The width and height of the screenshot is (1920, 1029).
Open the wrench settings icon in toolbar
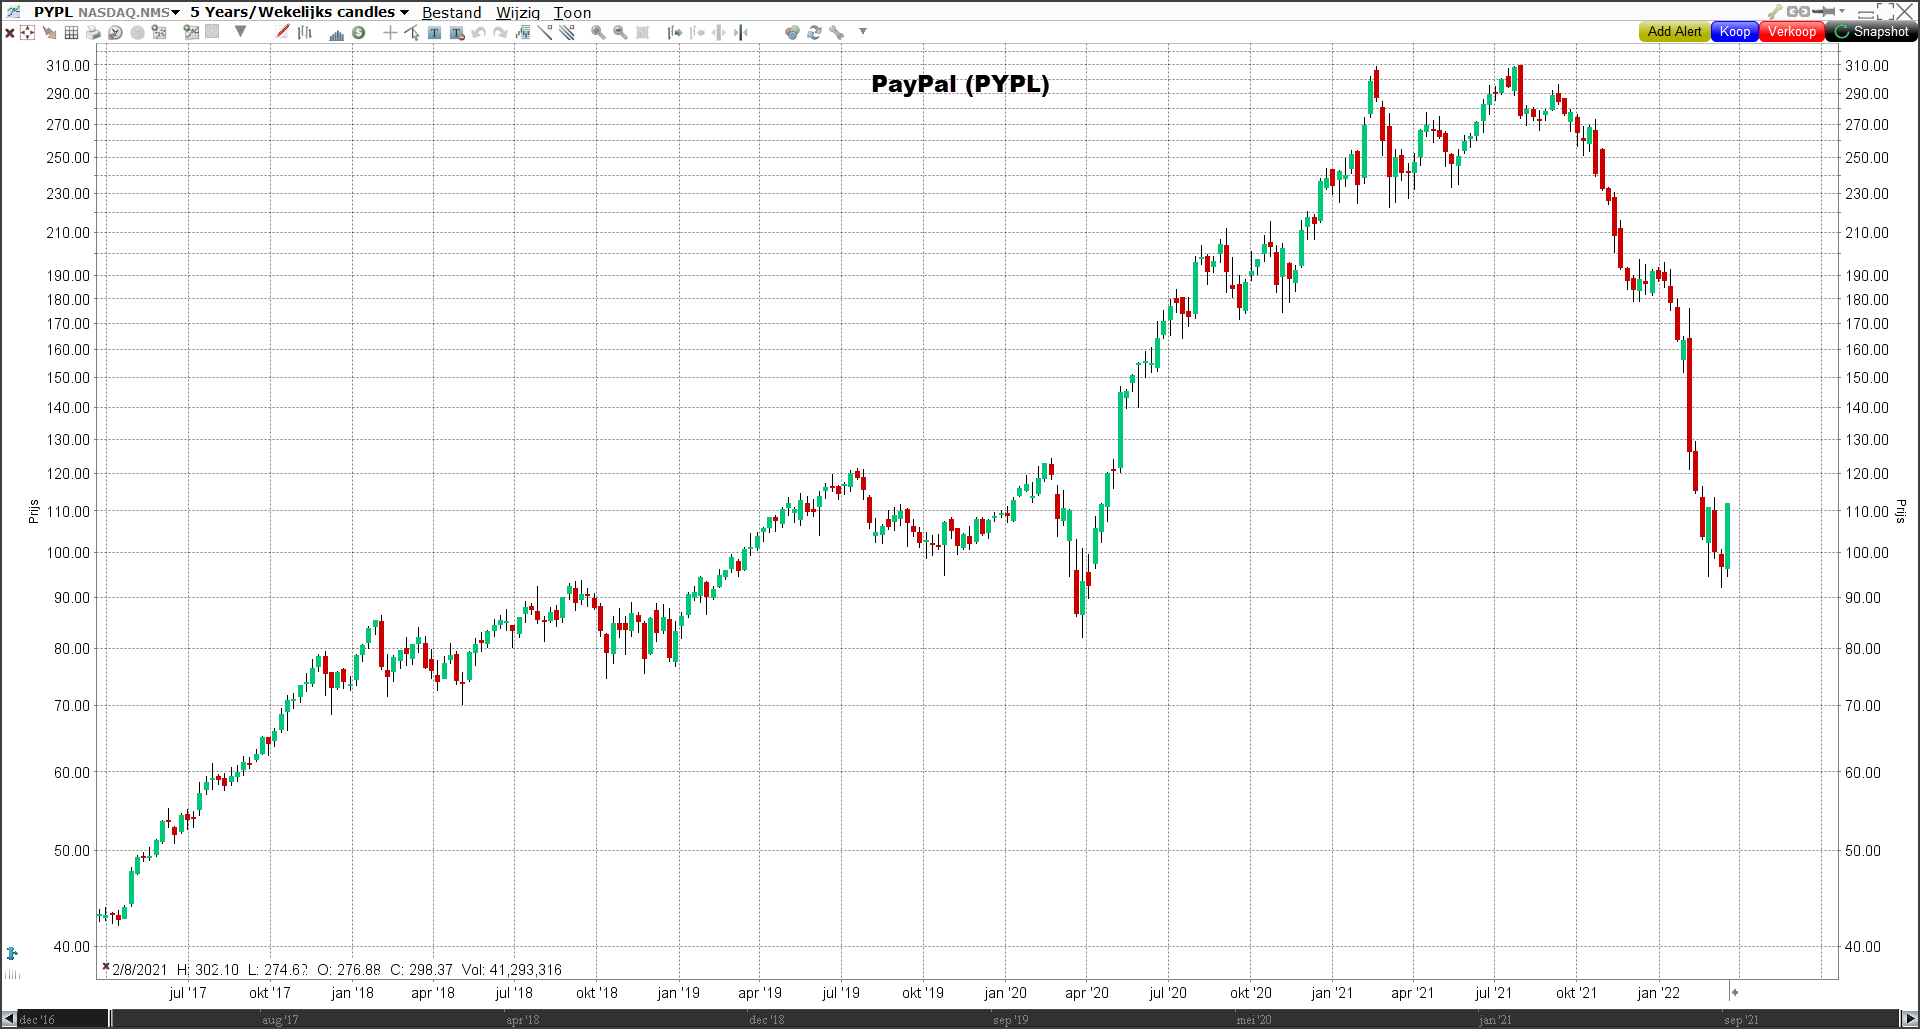[x=837, y=32]
